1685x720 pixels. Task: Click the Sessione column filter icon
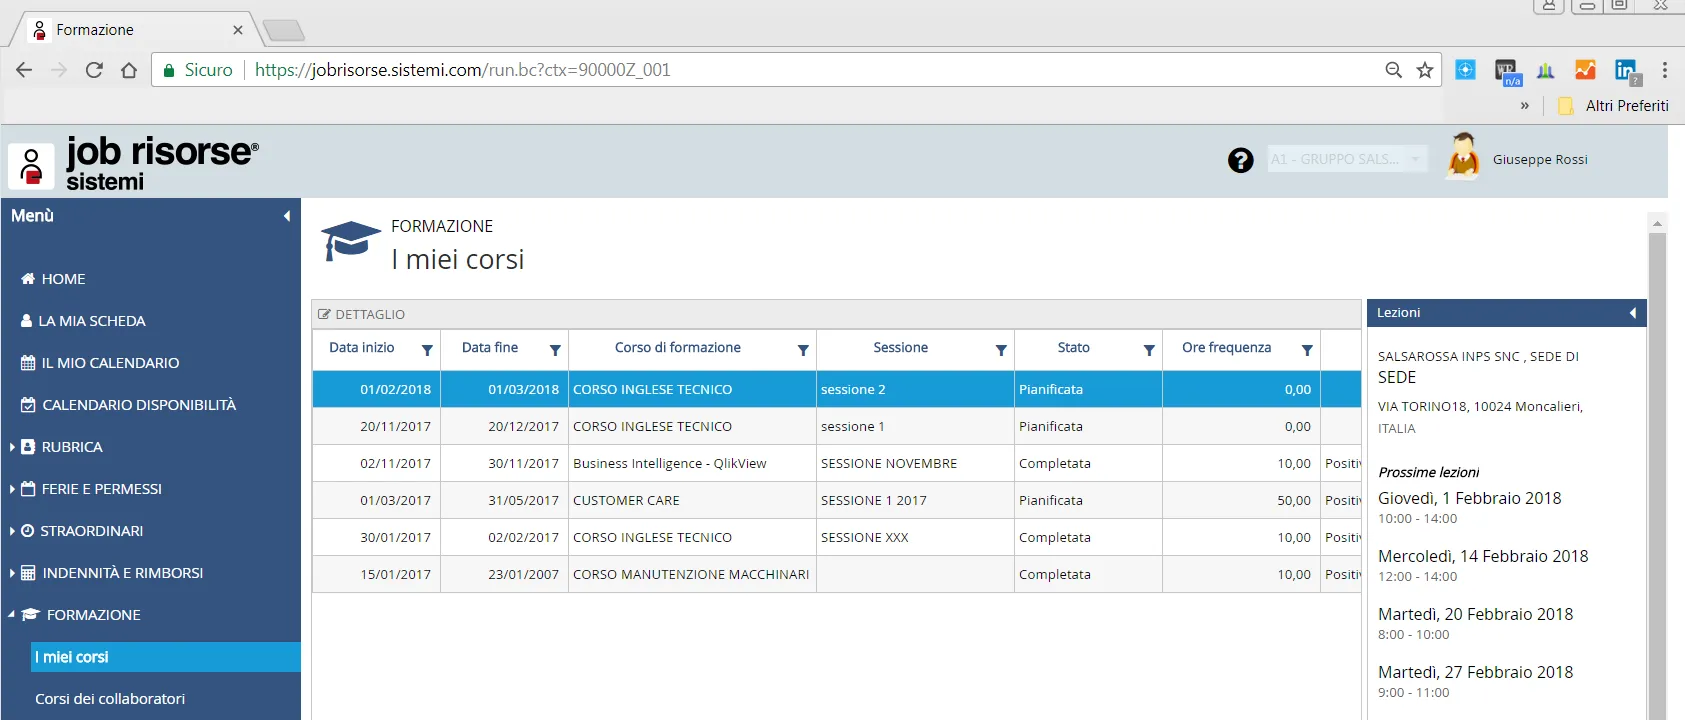point(1001,350)
